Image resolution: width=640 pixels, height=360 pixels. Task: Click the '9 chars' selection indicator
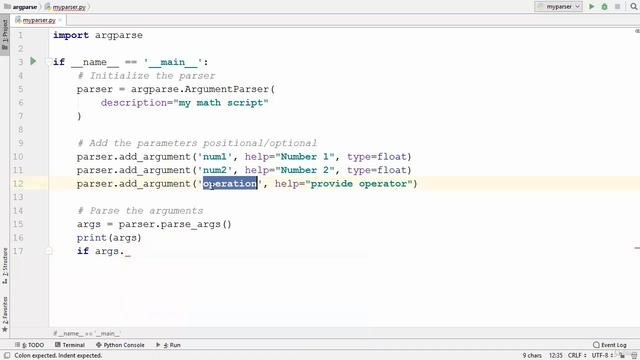click(x=532, y=356)
